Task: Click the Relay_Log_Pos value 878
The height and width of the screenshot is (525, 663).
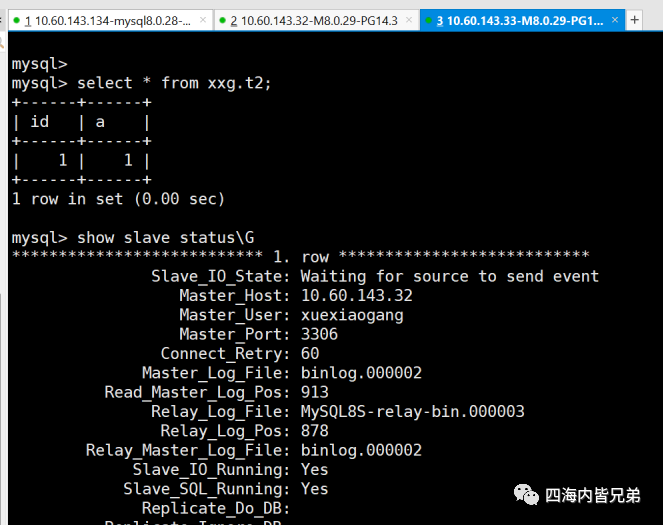Action: (315, 431)
